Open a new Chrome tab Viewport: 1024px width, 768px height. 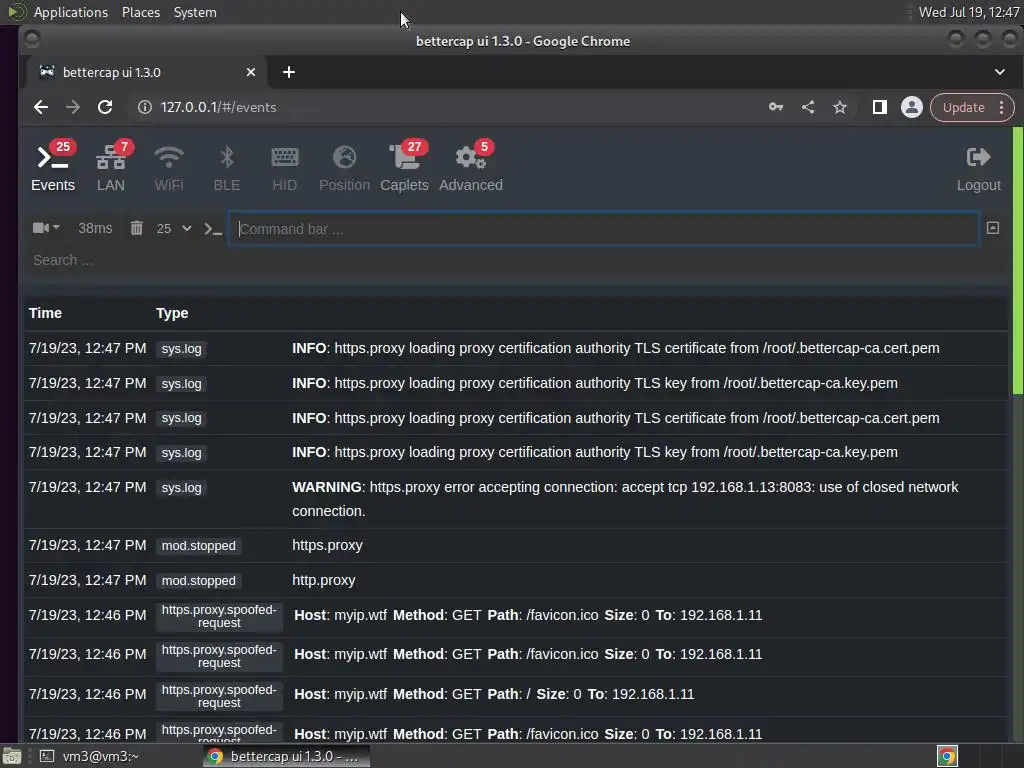pyautogui.click(x=289, y=72)
